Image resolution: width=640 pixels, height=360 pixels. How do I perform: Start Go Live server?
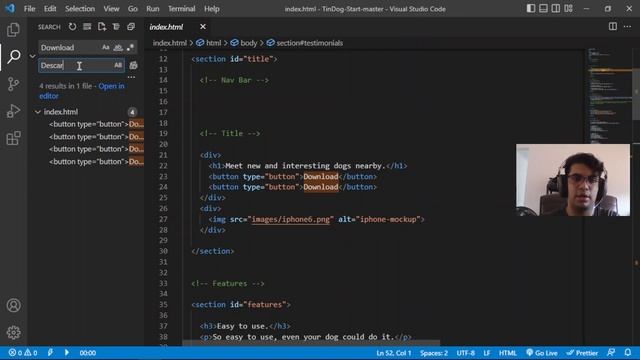point(541,353)
